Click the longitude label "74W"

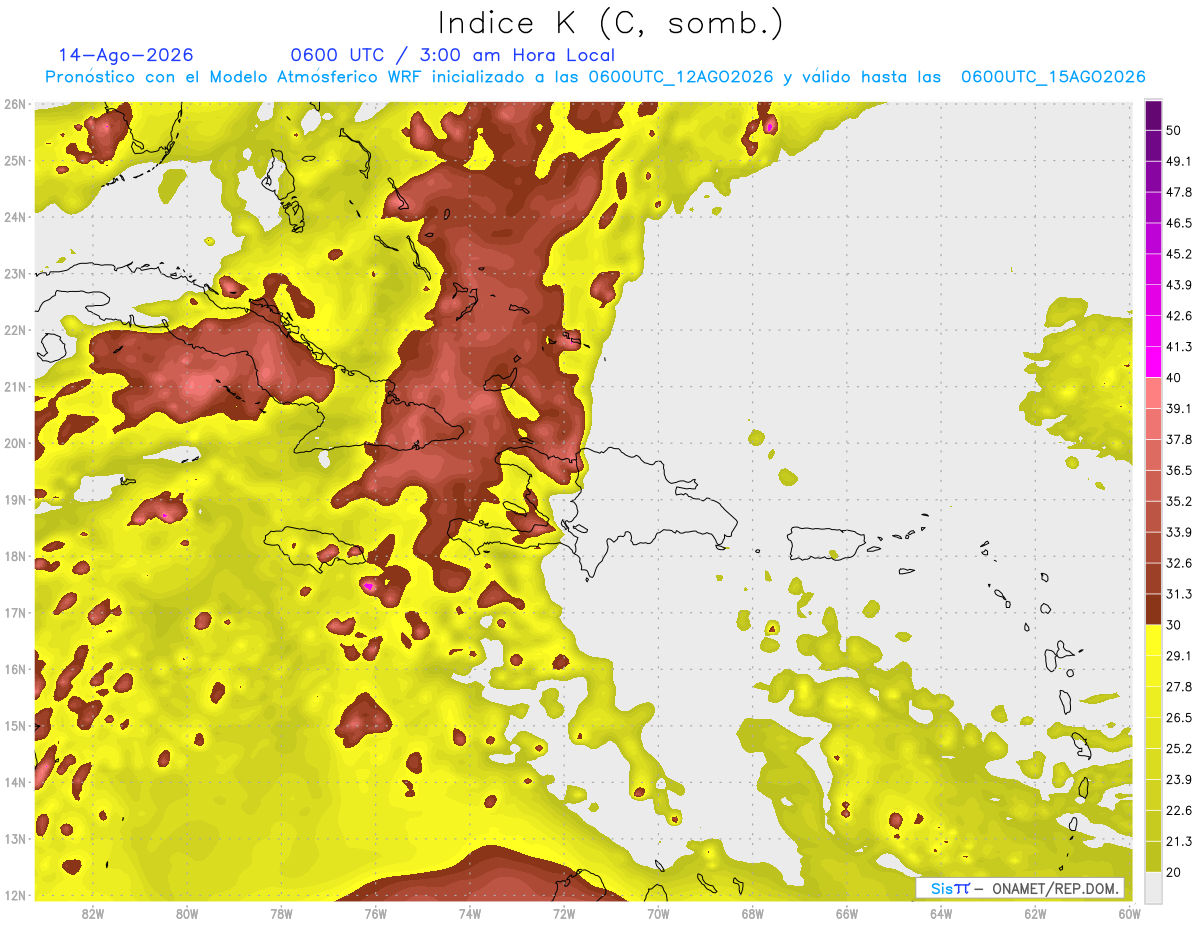pyautogui.click(x=470, y=913)
